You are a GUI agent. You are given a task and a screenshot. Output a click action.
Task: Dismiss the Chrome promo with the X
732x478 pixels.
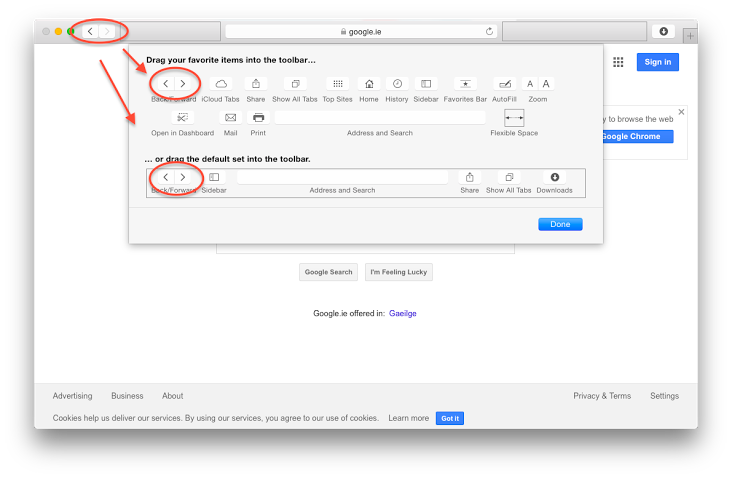pos(681,112)
